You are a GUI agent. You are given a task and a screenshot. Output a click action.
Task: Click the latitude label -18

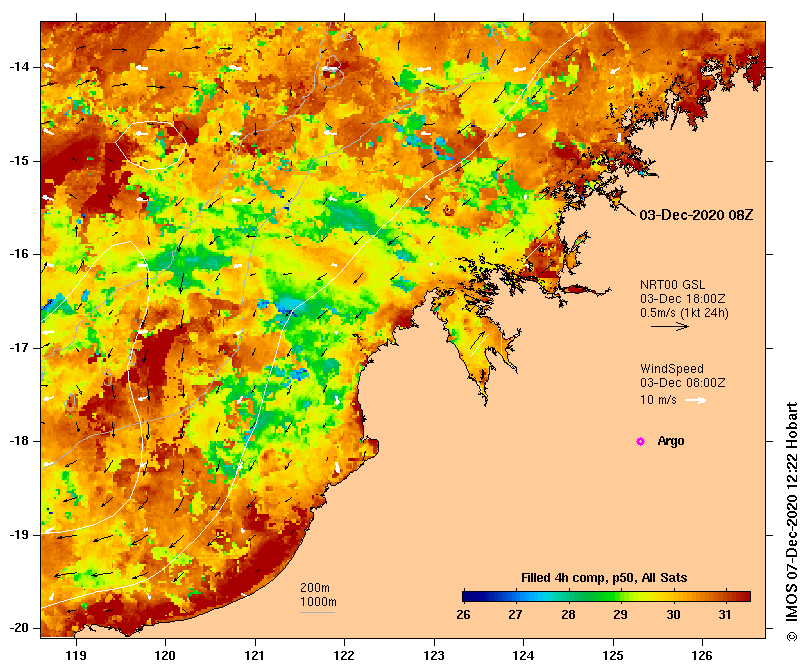coord(19,441)
